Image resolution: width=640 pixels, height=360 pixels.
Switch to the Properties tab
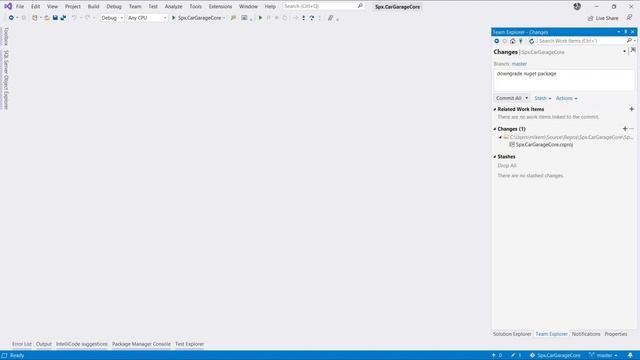[x=616, y=334]
